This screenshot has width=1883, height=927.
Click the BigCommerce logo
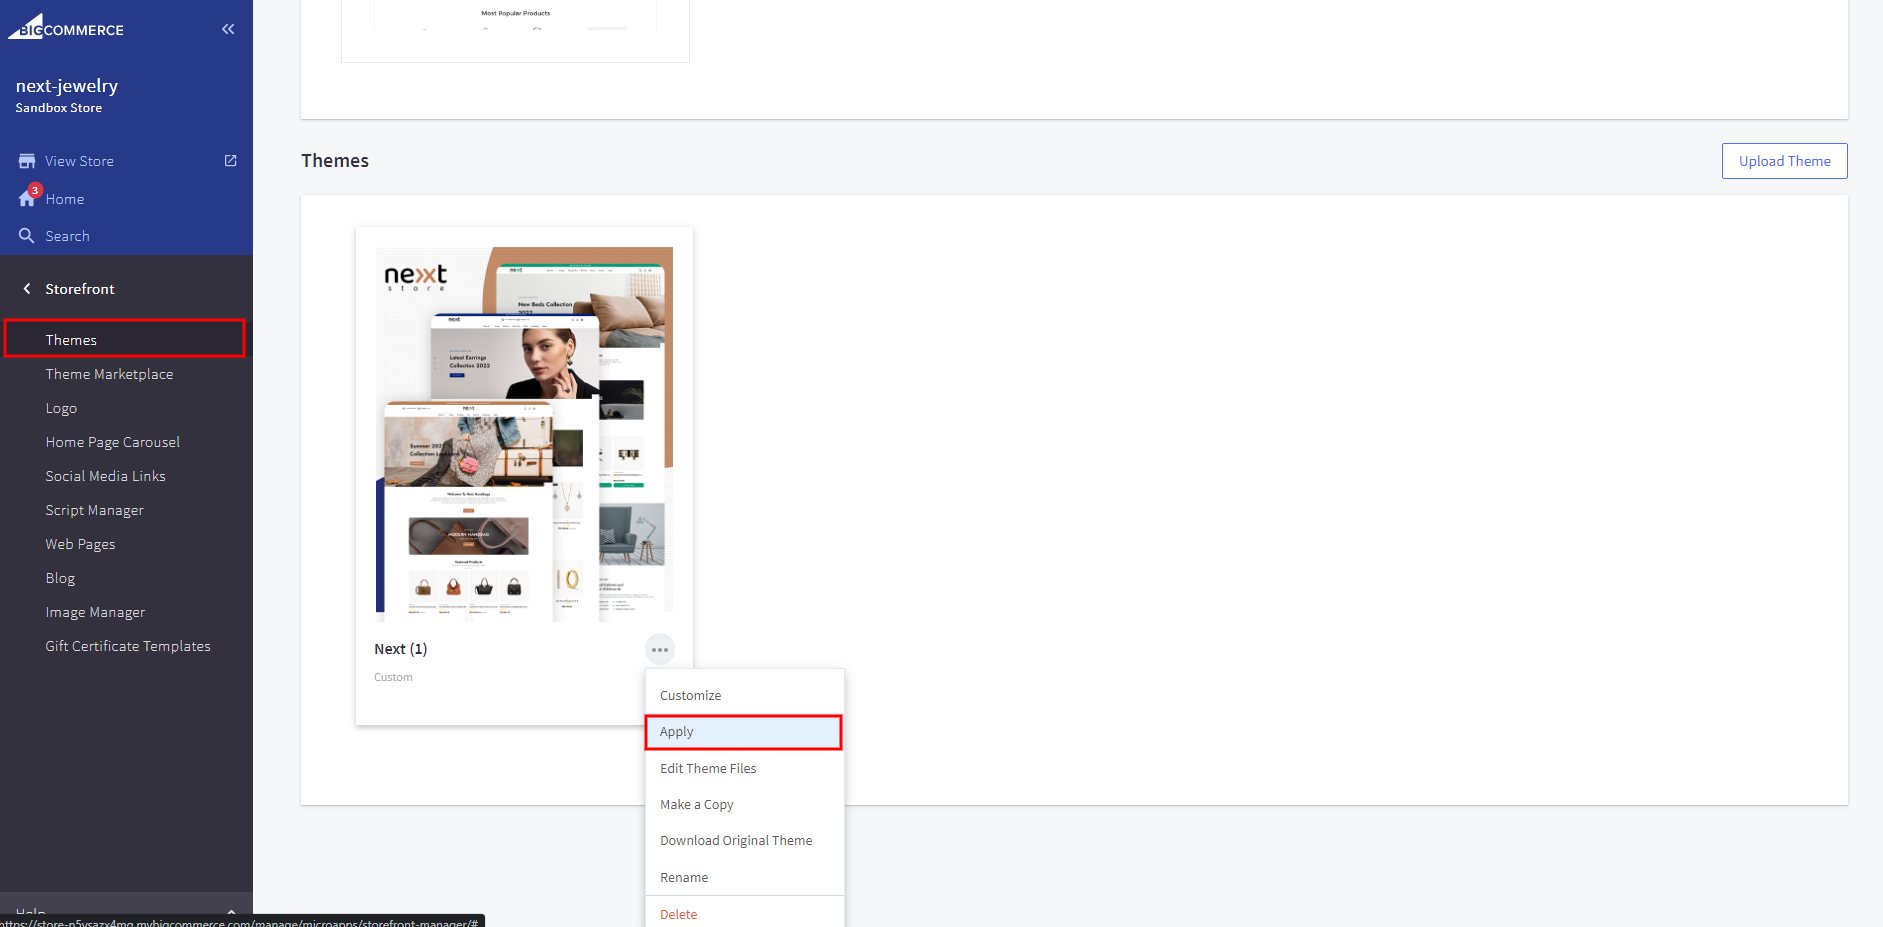(x=66, y=28)
